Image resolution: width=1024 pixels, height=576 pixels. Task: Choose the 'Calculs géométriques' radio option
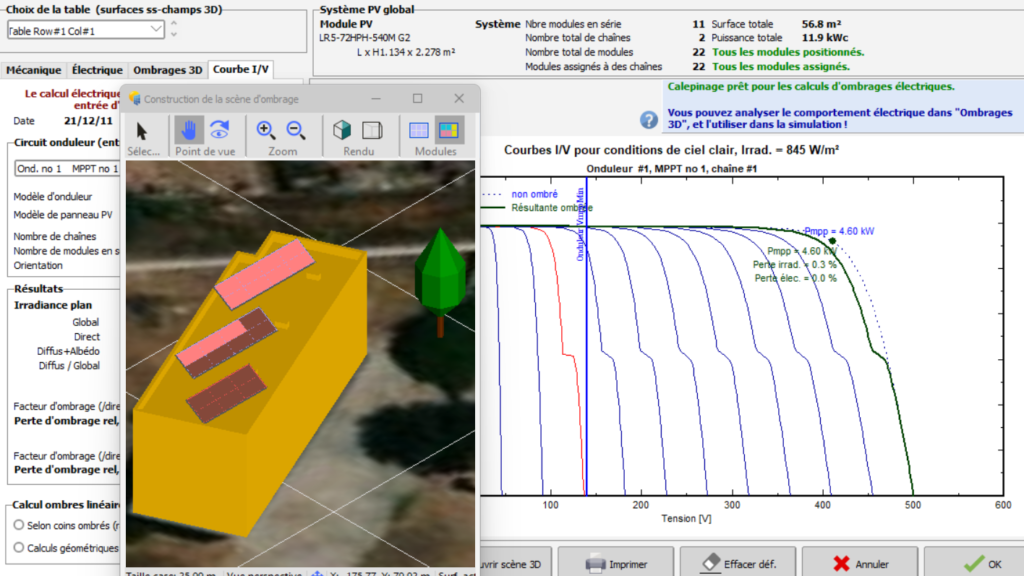(19, 547)
